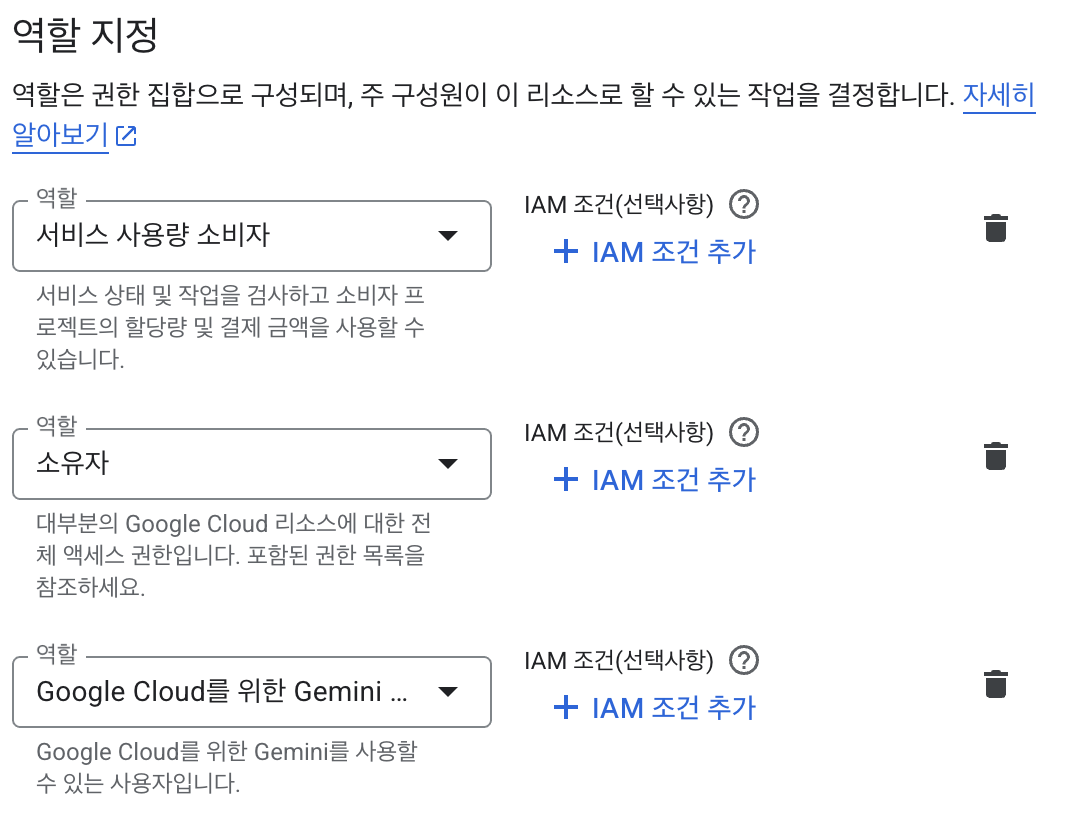Click help icon beside 소유자's IAM condition

[x=743, y=432]
